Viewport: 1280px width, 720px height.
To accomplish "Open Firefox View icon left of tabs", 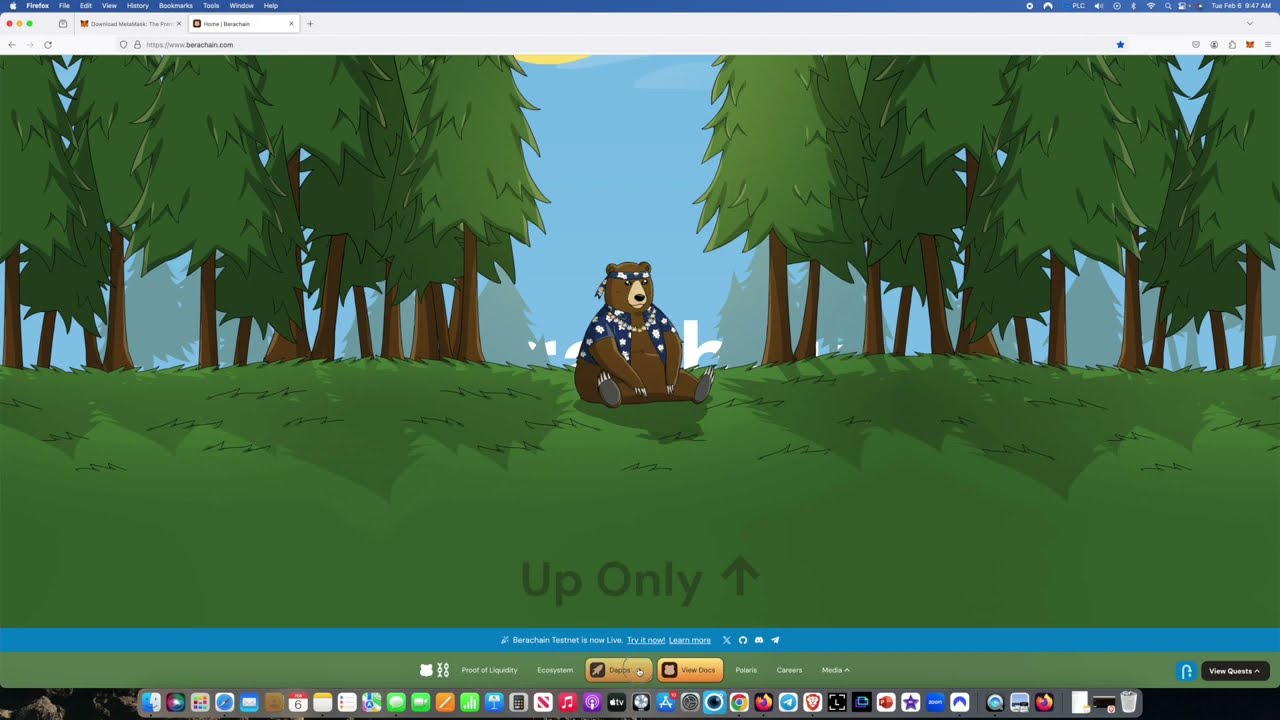I will pos(63,24).
